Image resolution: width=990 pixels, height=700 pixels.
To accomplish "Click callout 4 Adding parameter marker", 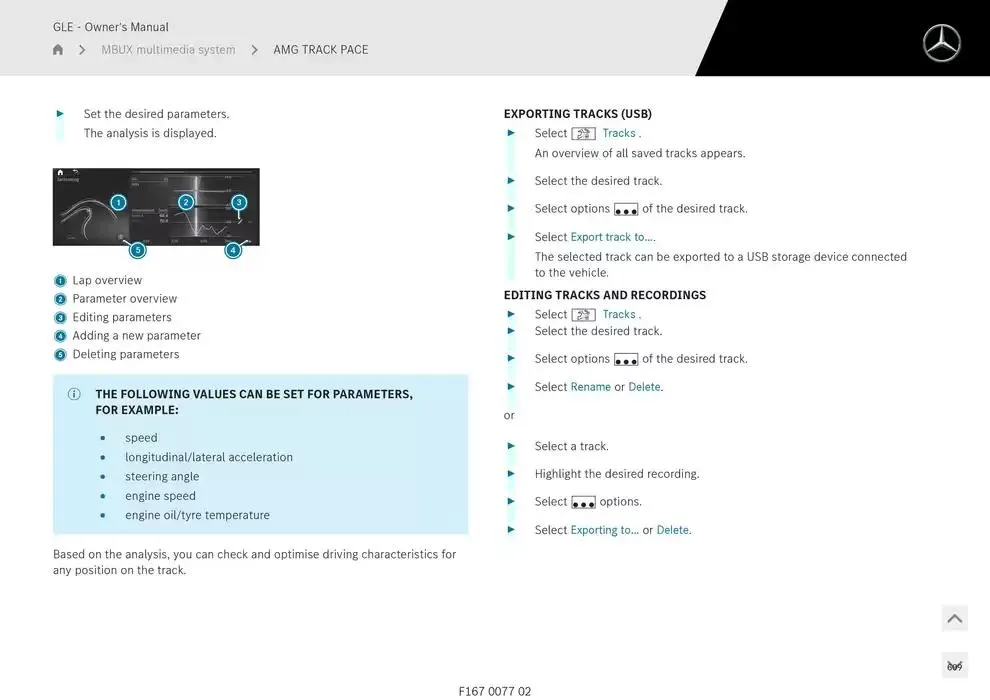I will 233,250.
